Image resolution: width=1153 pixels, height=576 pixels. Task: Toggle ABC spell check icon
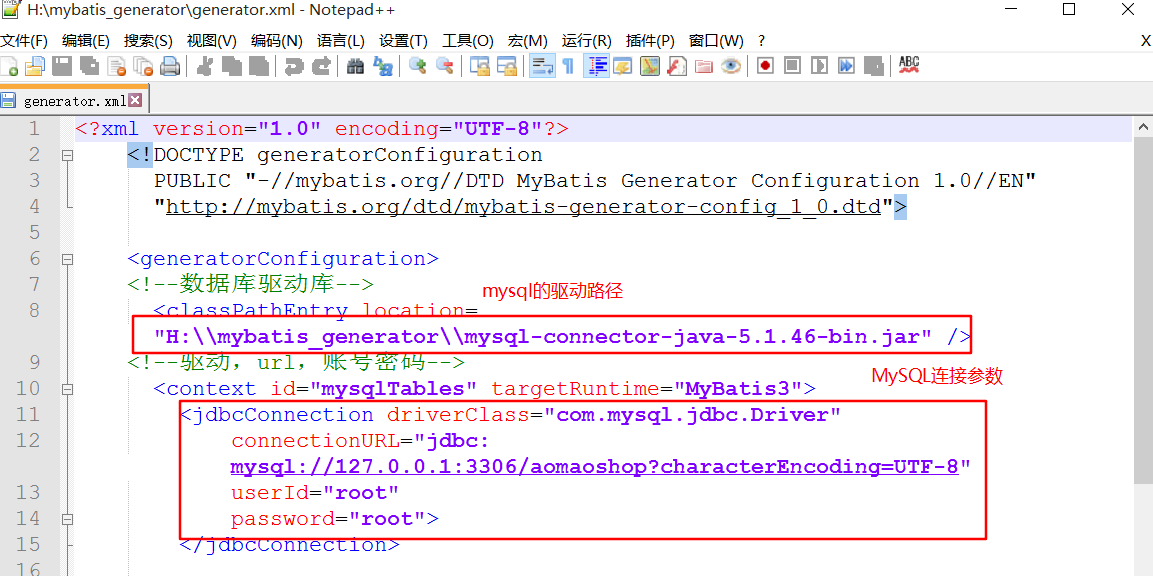909,65
